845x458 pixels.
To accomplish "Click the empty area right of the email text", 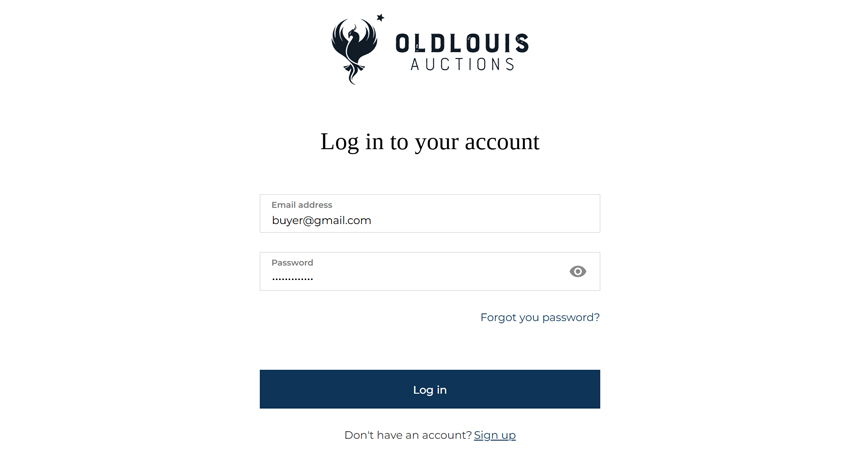I will tap(485, 220).
